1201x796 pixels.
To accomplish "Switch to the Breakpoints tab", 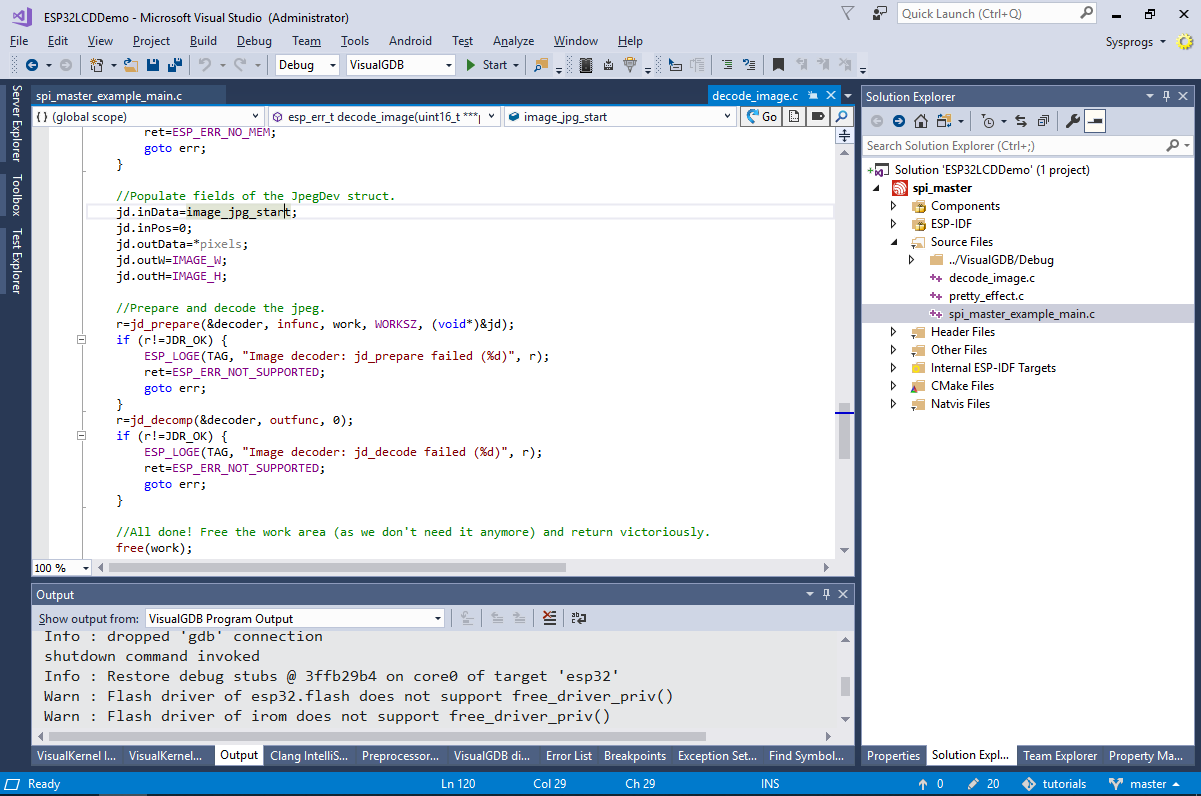I will (x=635, y=756).
